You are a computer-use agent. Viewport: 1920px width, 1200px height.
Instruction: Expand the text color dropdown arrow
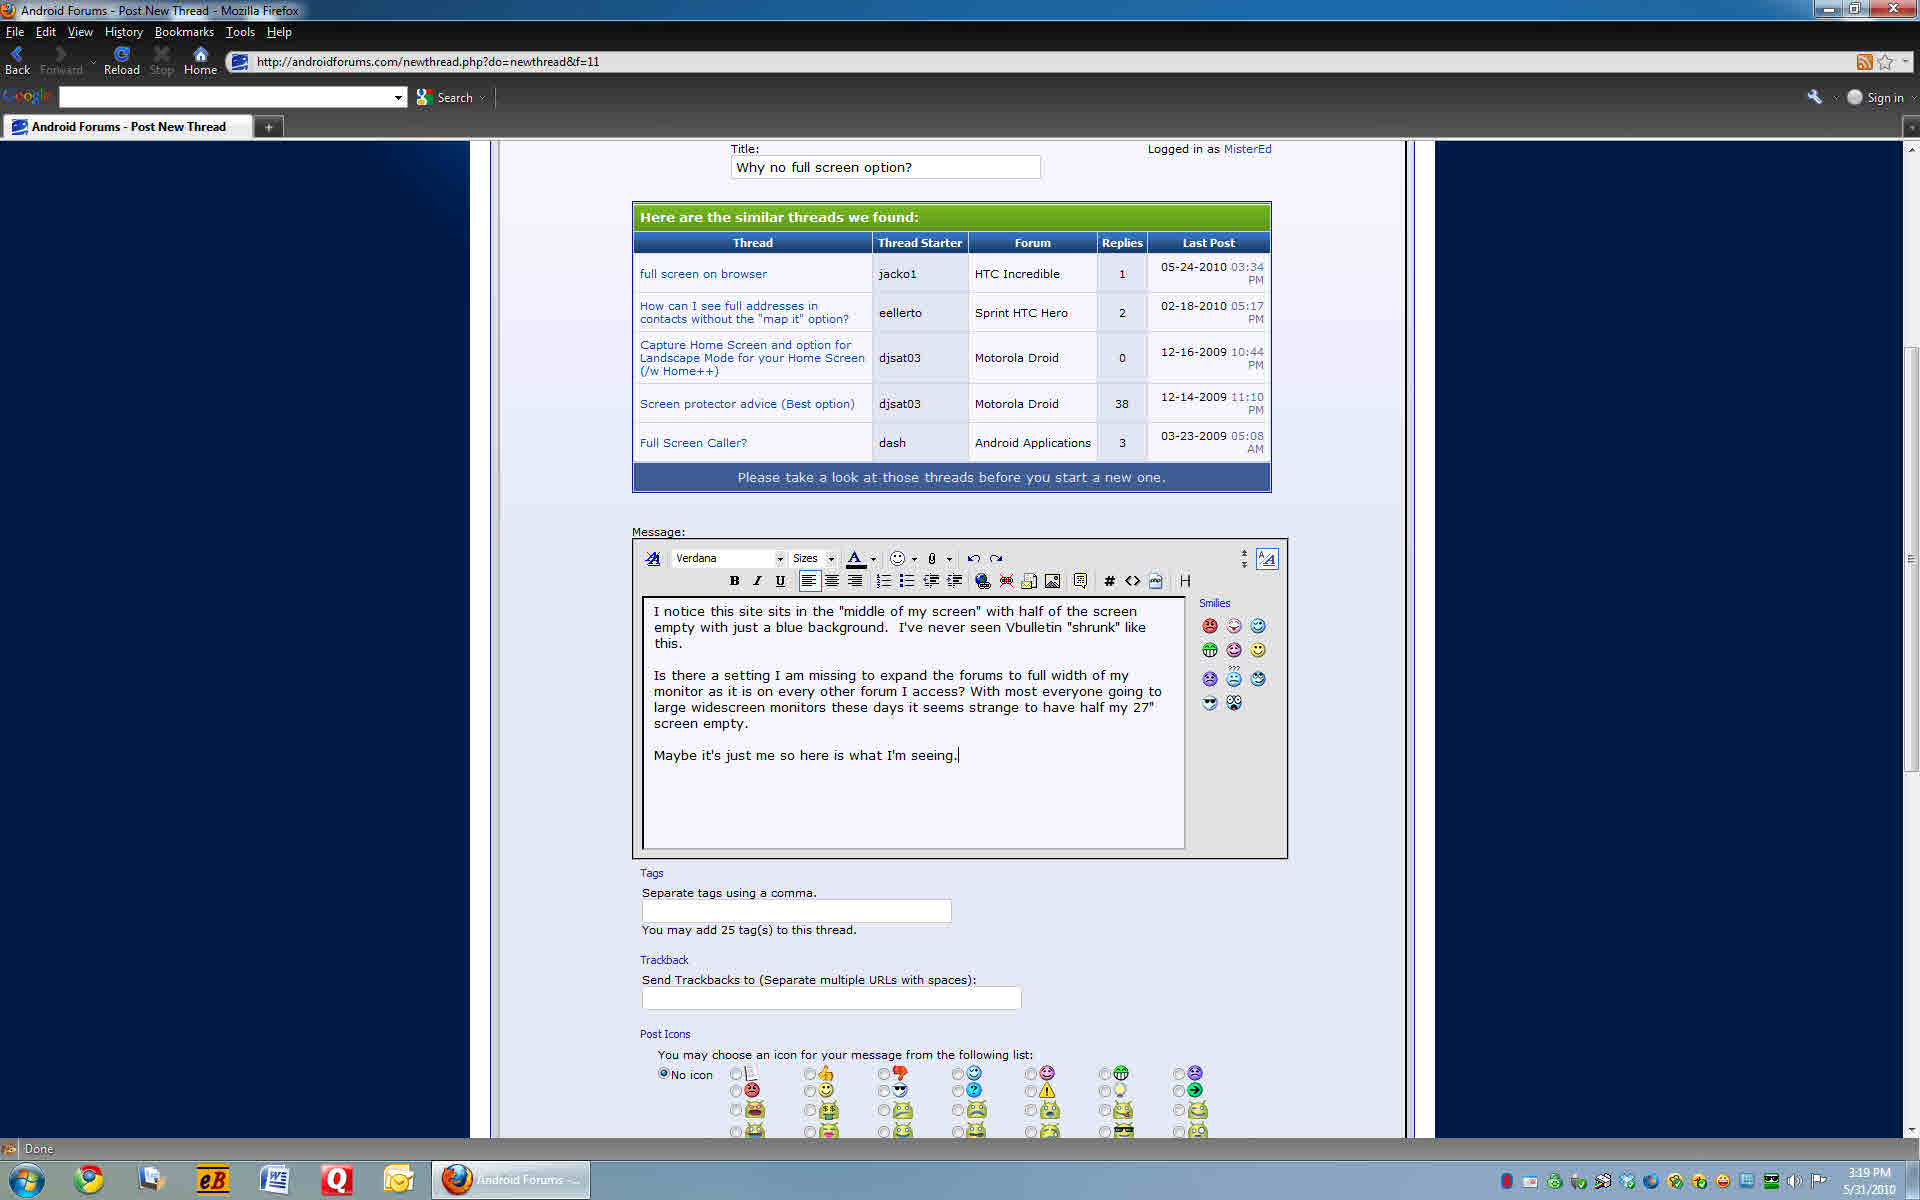coord(873,560)
